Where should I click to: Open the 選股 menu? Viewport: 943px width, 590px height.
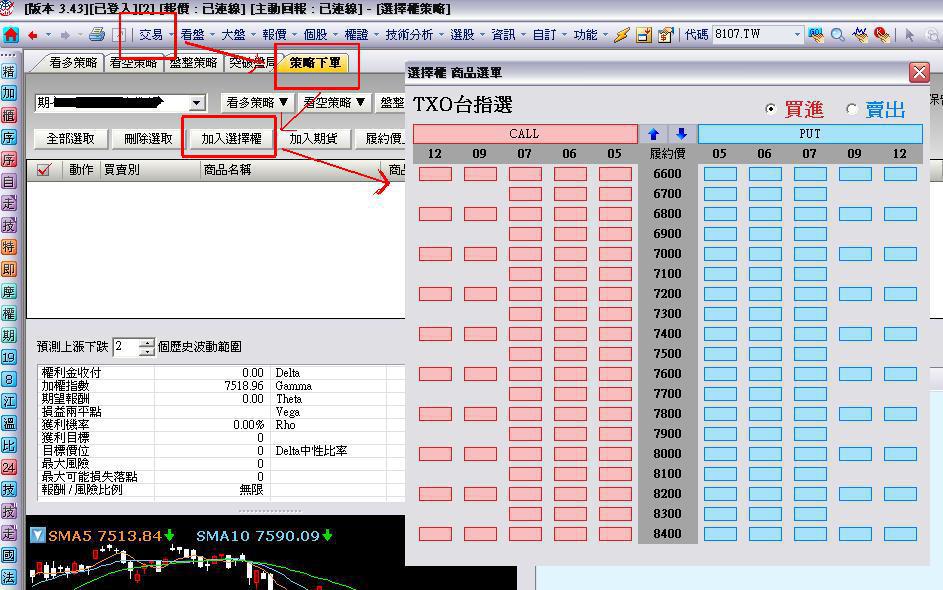point(462,35)
